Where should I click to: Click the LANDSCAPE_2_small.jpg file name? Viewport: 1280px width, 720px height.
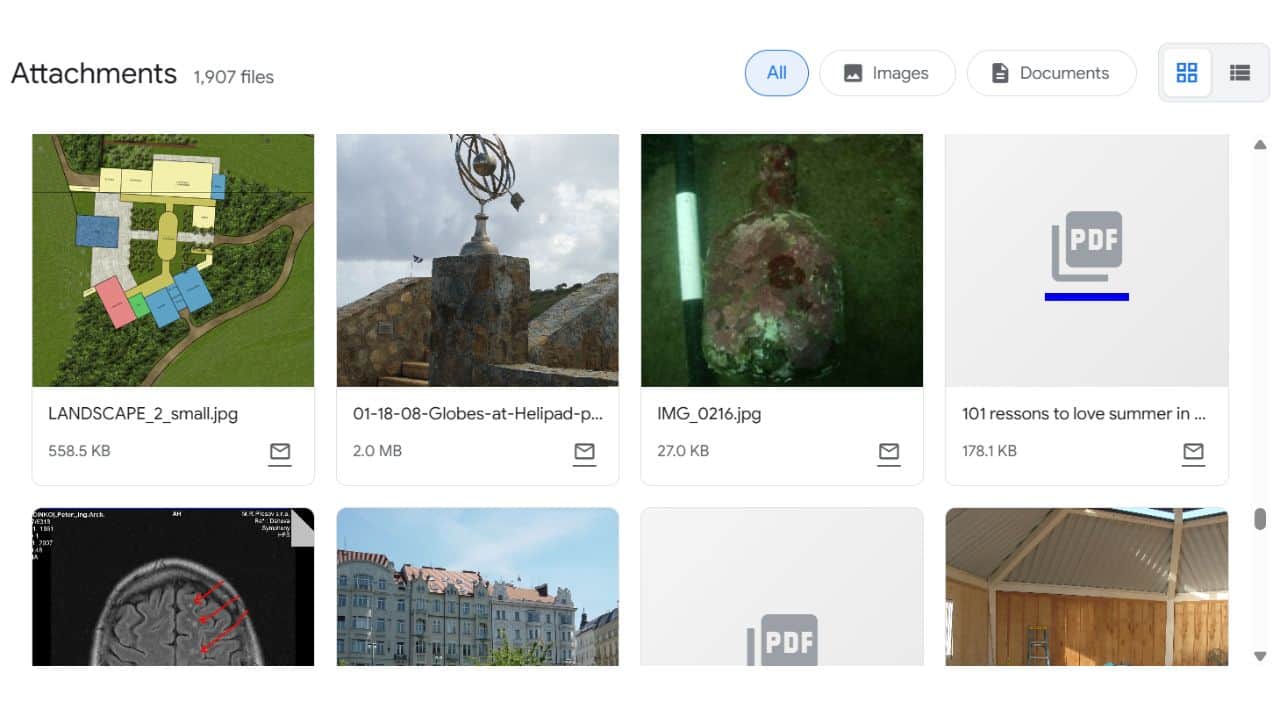[x=143, y=413]
